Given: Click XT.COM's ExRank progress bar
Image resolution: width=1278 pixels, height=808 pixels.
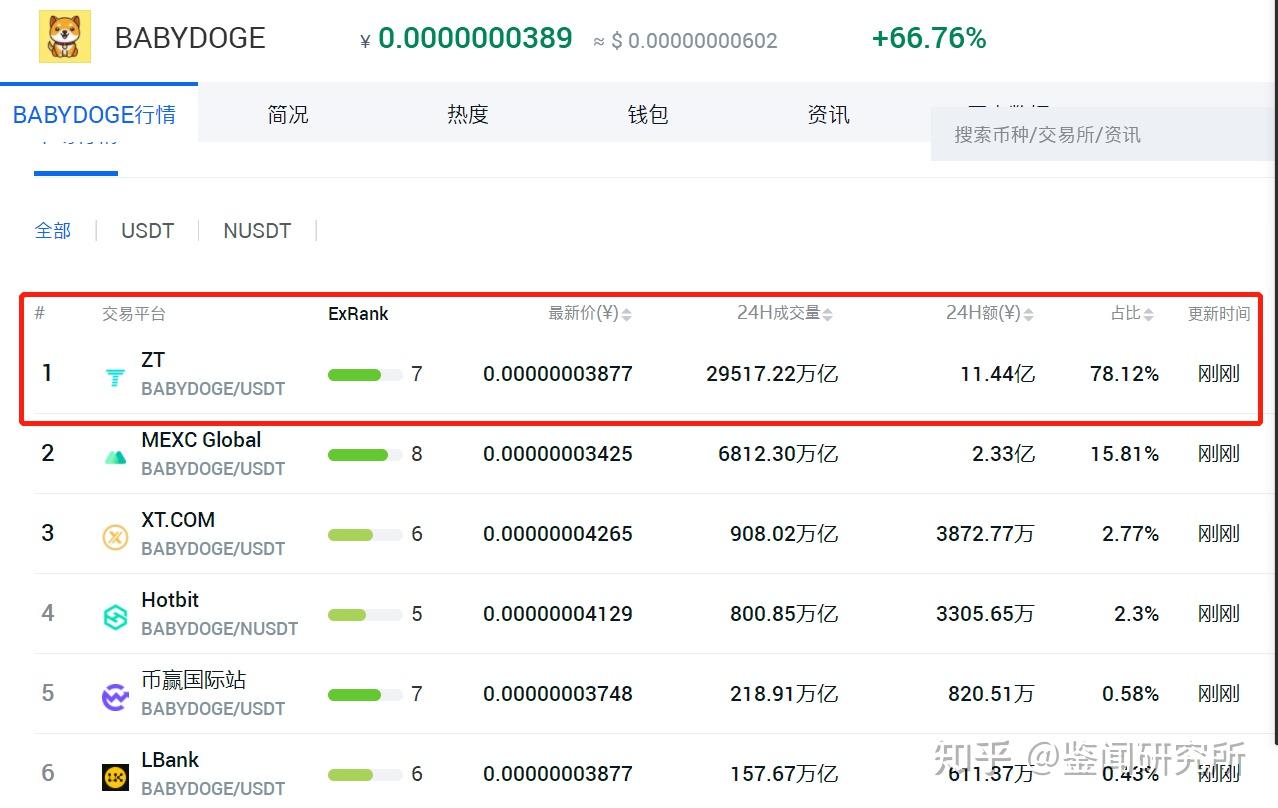Looking at the screenshot, I should [365, 535].
